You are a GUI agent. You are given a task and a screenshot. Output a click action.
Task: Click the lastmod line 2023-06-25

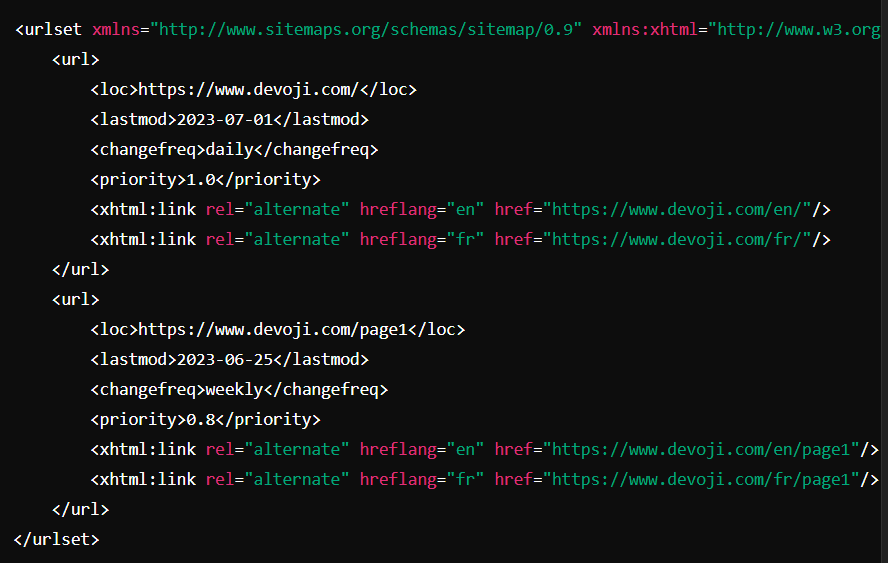229,360
